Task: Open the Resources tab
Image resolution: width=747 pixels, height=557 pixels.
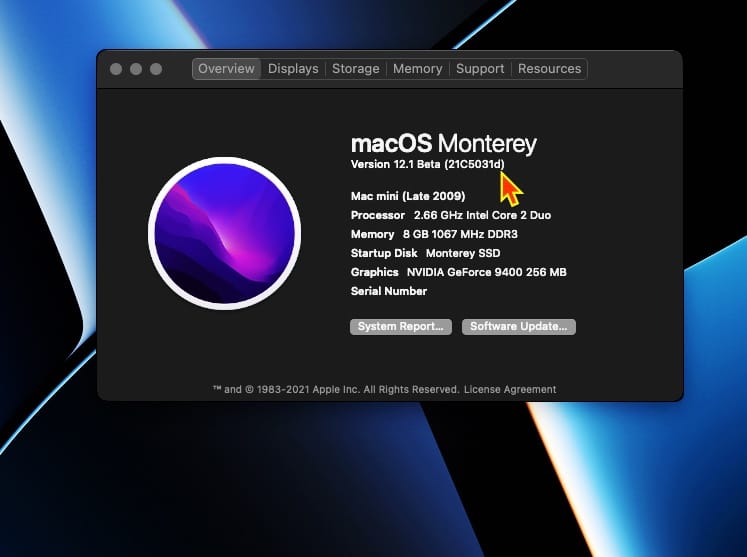Action: coord(549,69)
